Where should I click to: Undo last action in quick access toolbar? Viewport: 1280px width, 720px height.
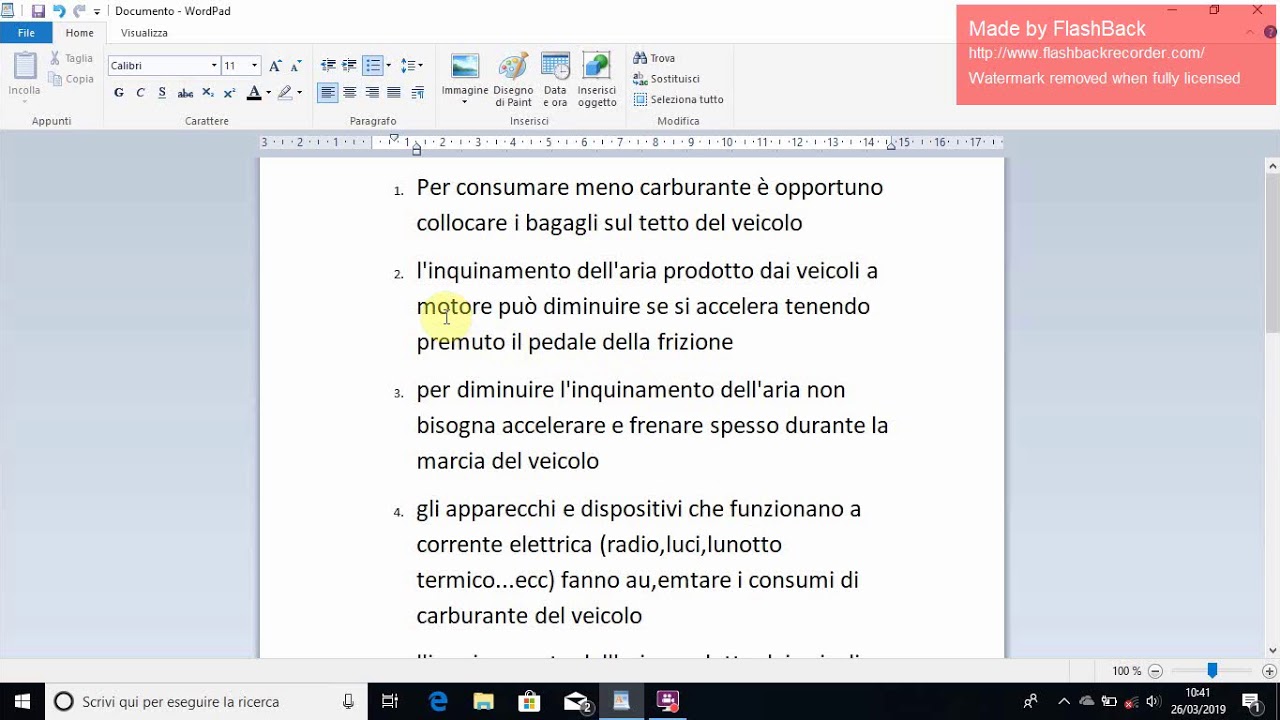point(59,11)
